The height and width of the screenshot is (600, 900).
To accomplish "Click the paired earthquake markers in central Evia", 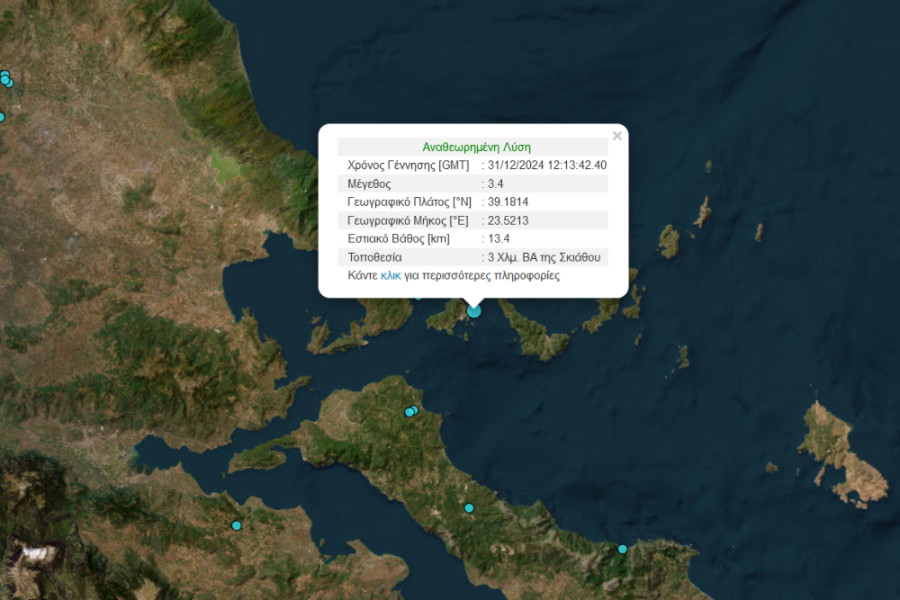I will 410,411.
